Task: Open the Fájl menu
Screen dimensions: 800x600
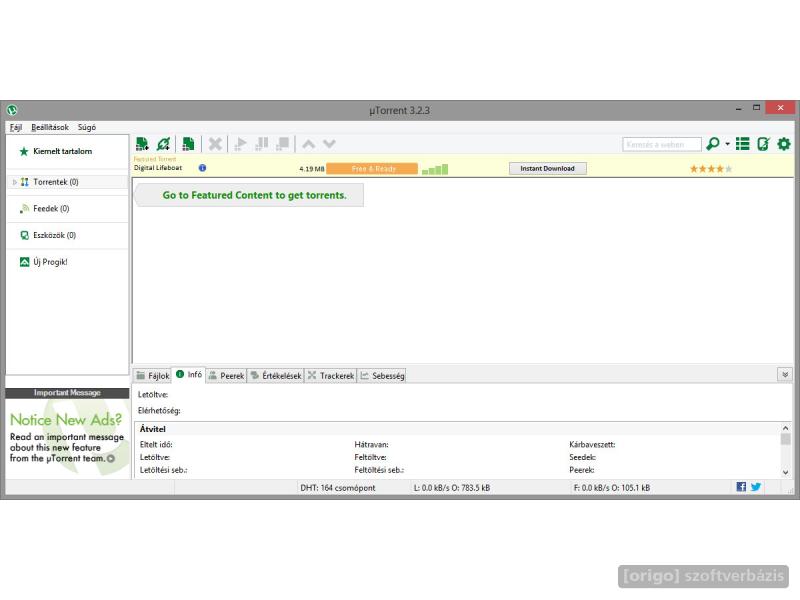Action: point(16,127)
